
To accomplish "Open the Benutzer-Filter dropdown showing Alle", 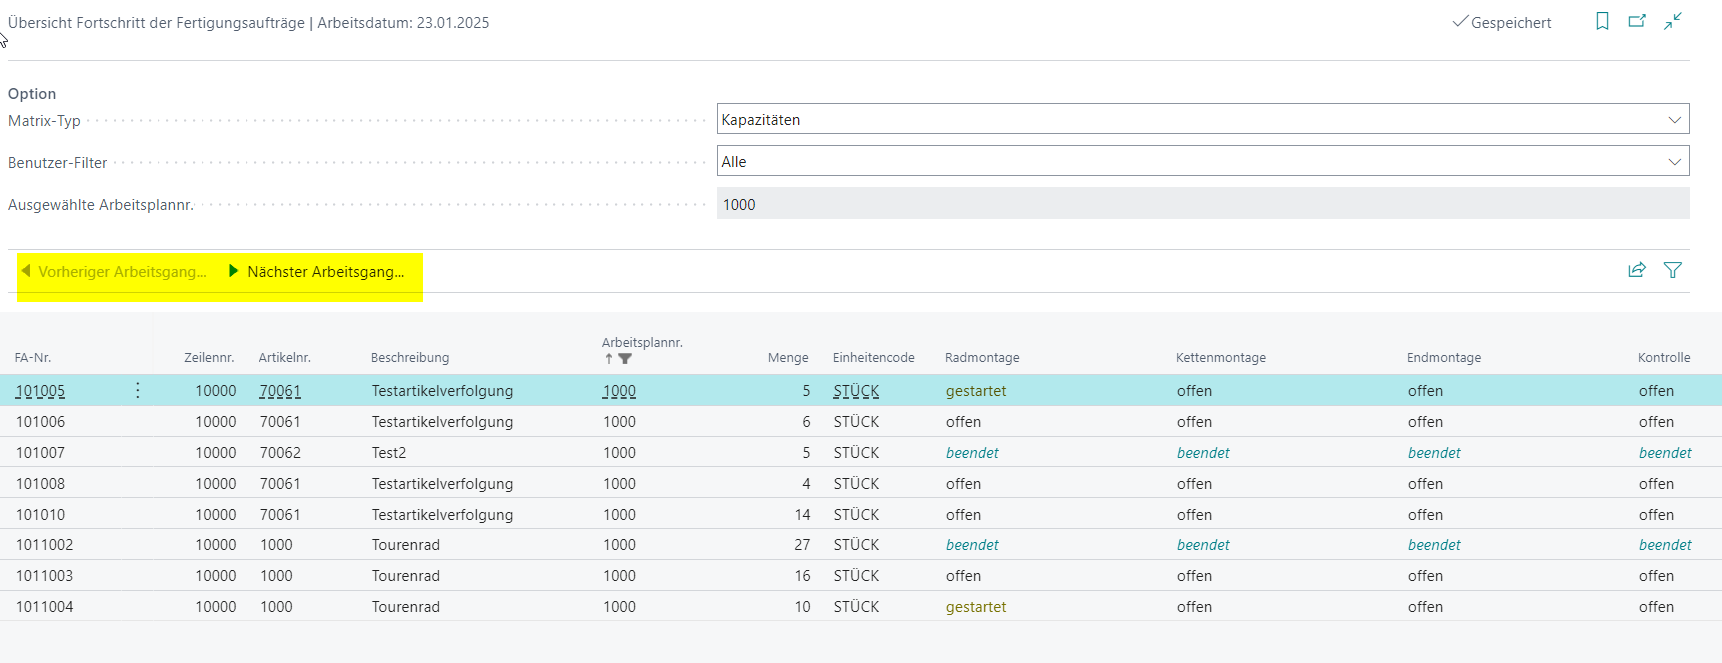I will click(1203, 161).
